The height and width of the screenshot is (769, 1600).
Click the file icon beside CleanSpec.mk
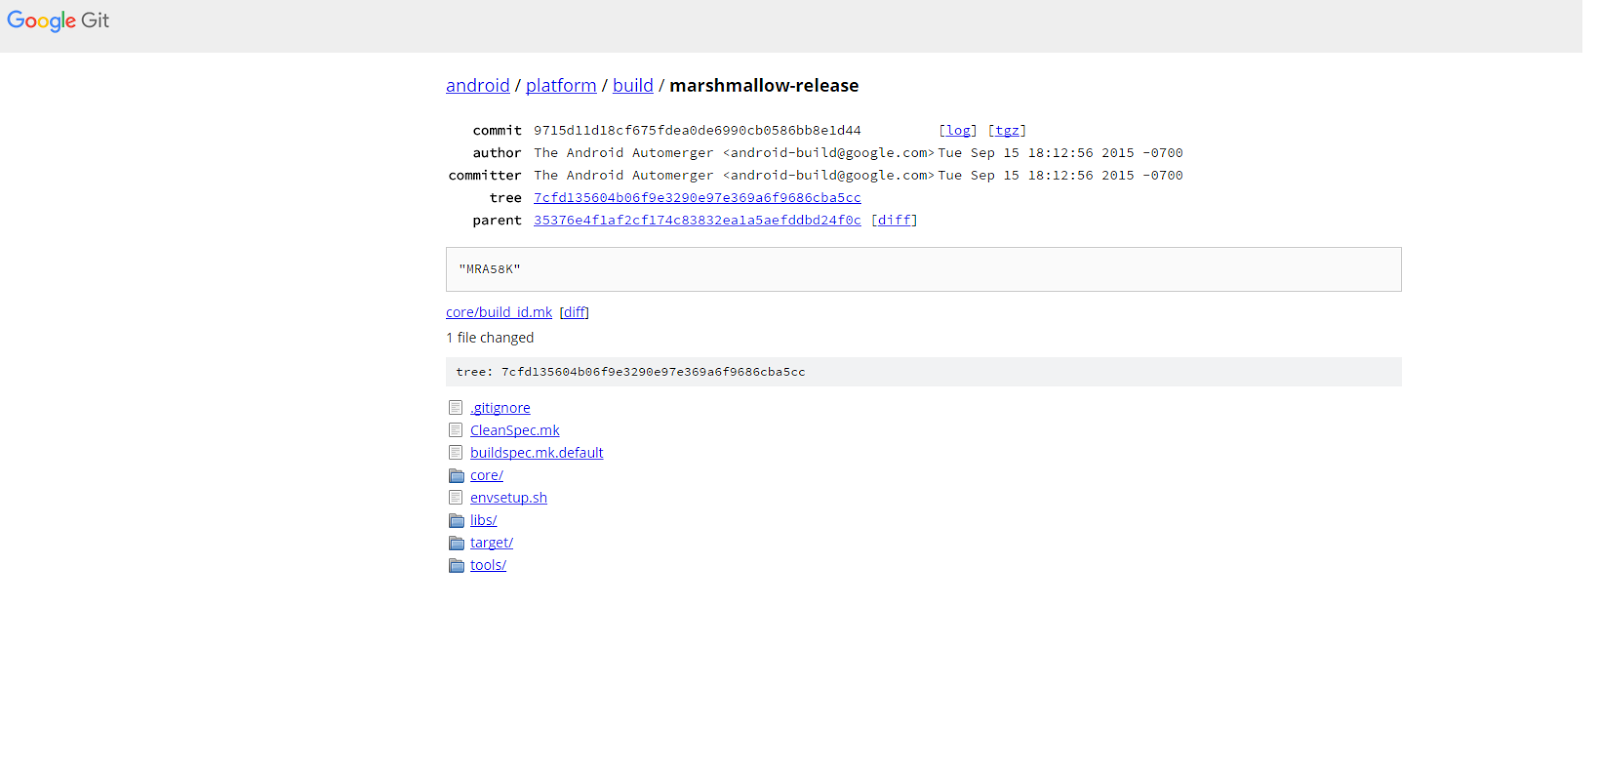pyautogui.click(x=456, y=430)
